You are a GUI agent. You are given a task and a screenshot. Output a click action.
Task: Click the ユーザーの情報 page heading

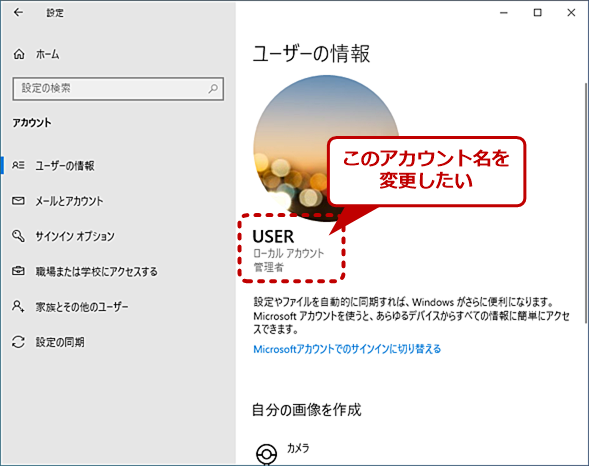click(x=311, y=53)
